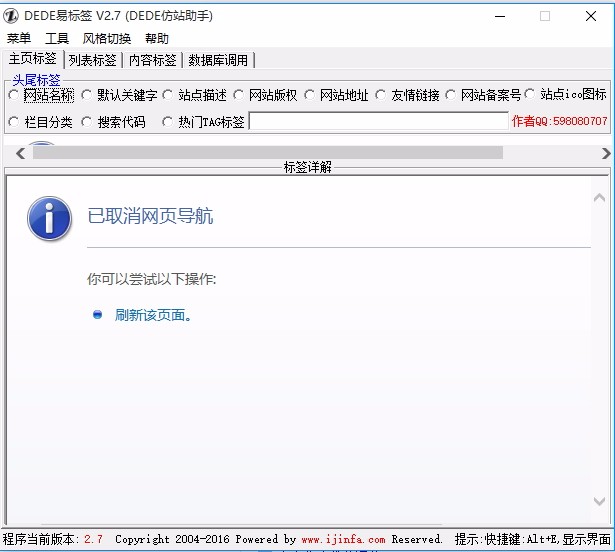
Task: Open the 工具 menu
Action: (x=57, y=38)
